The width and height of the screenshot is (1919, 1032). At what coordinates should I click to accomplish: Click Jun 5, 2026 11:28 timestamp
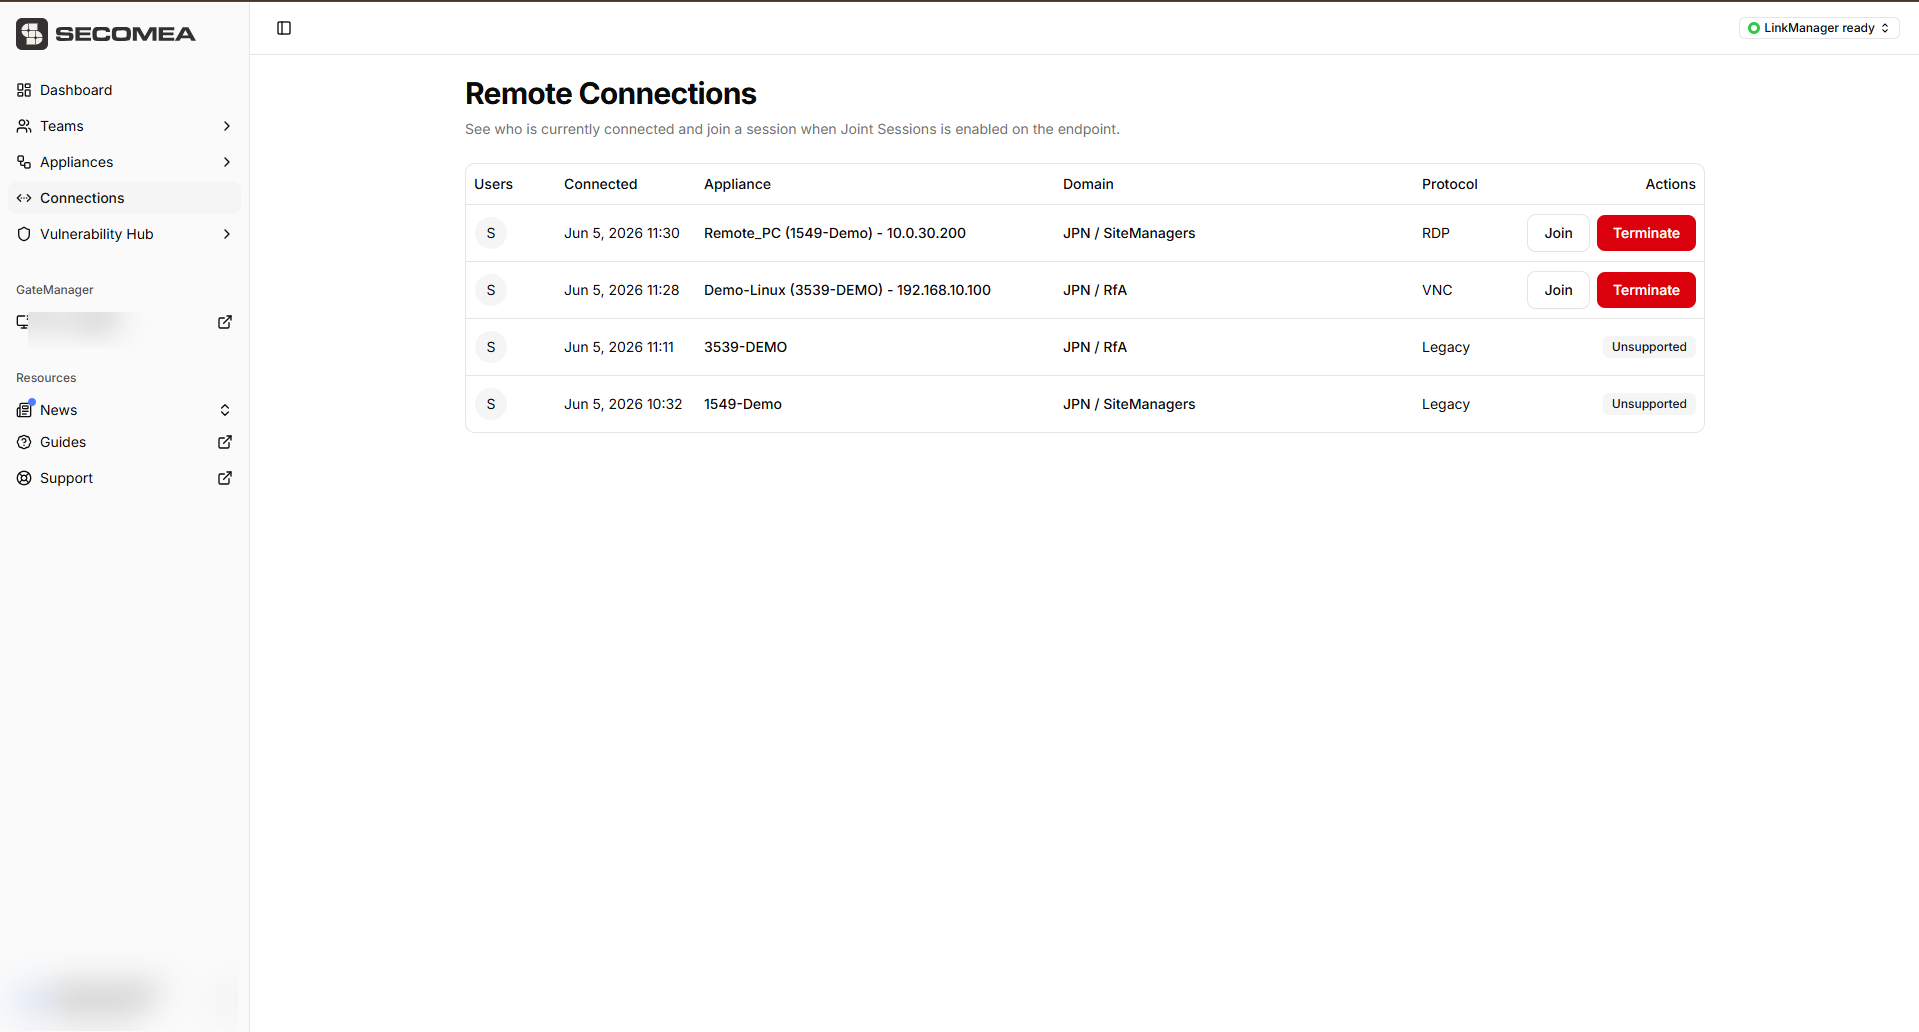pos(622,290)
